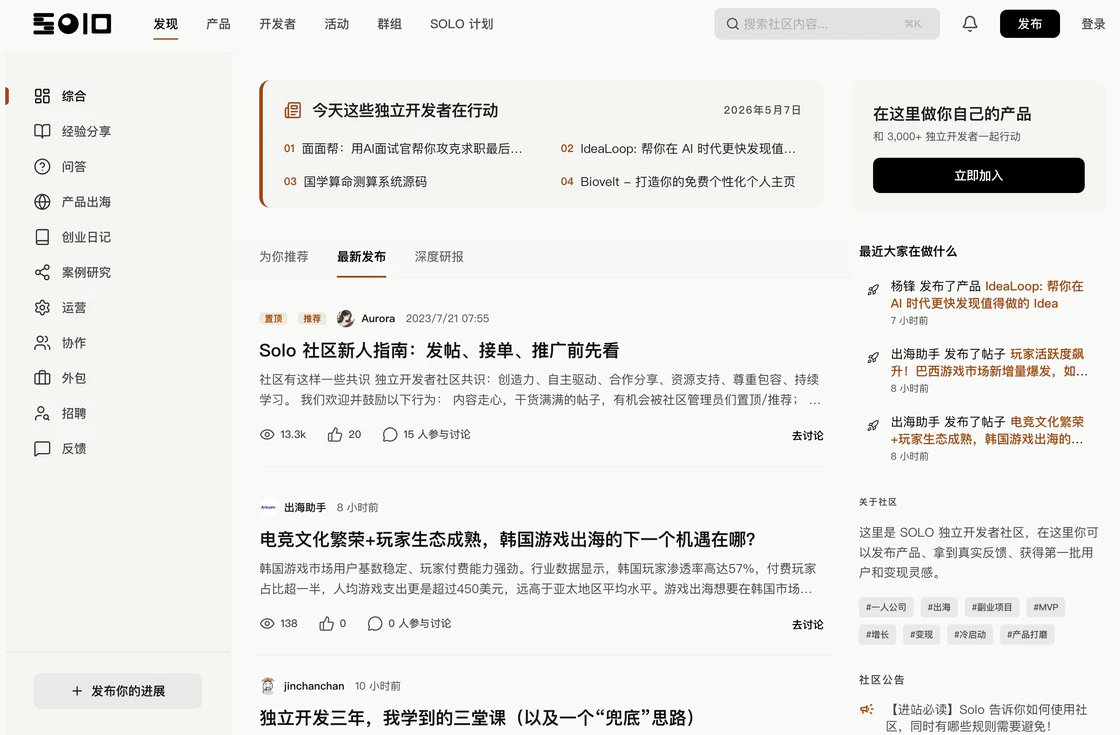Click the 招聘 person-search icon

coord(42,413)
